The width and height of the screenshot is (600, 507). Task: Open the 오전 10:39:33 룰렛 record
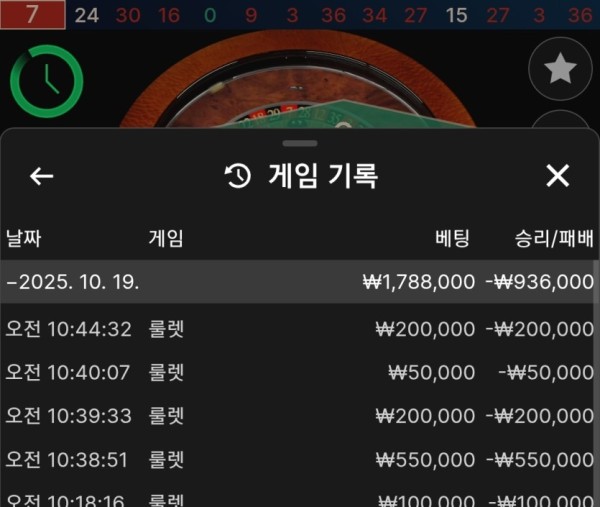[297, 416]
